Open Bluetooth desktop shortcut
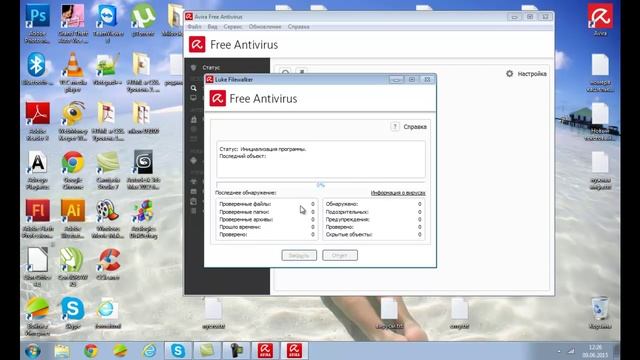 tap(37, 69)
